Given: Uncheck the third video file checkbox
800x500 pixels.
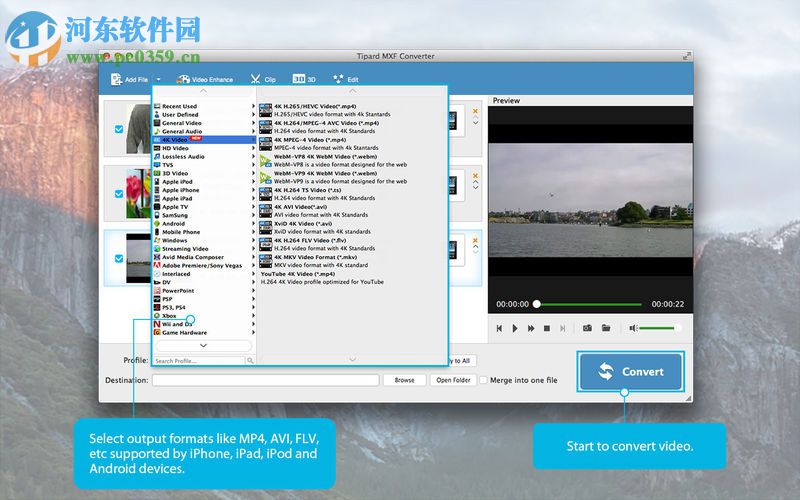Looking at the screenshot, I should [x=119, y=259].
